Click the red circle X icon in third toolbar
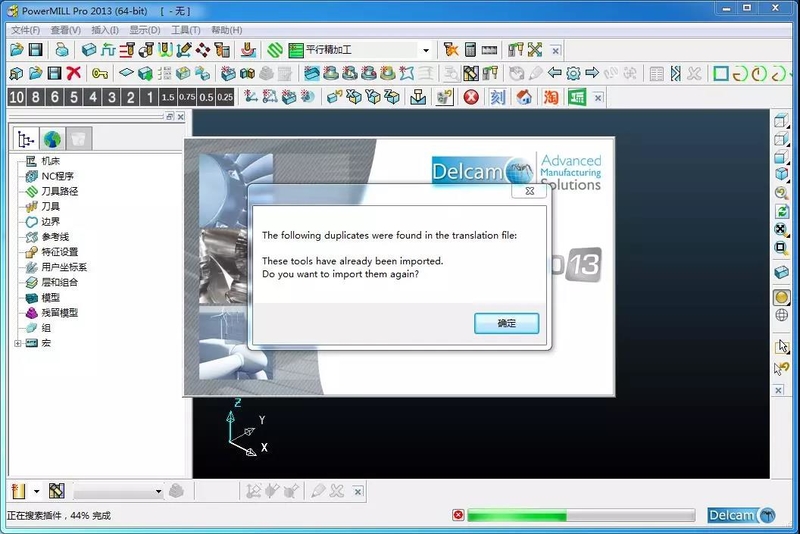 point(471,97)
